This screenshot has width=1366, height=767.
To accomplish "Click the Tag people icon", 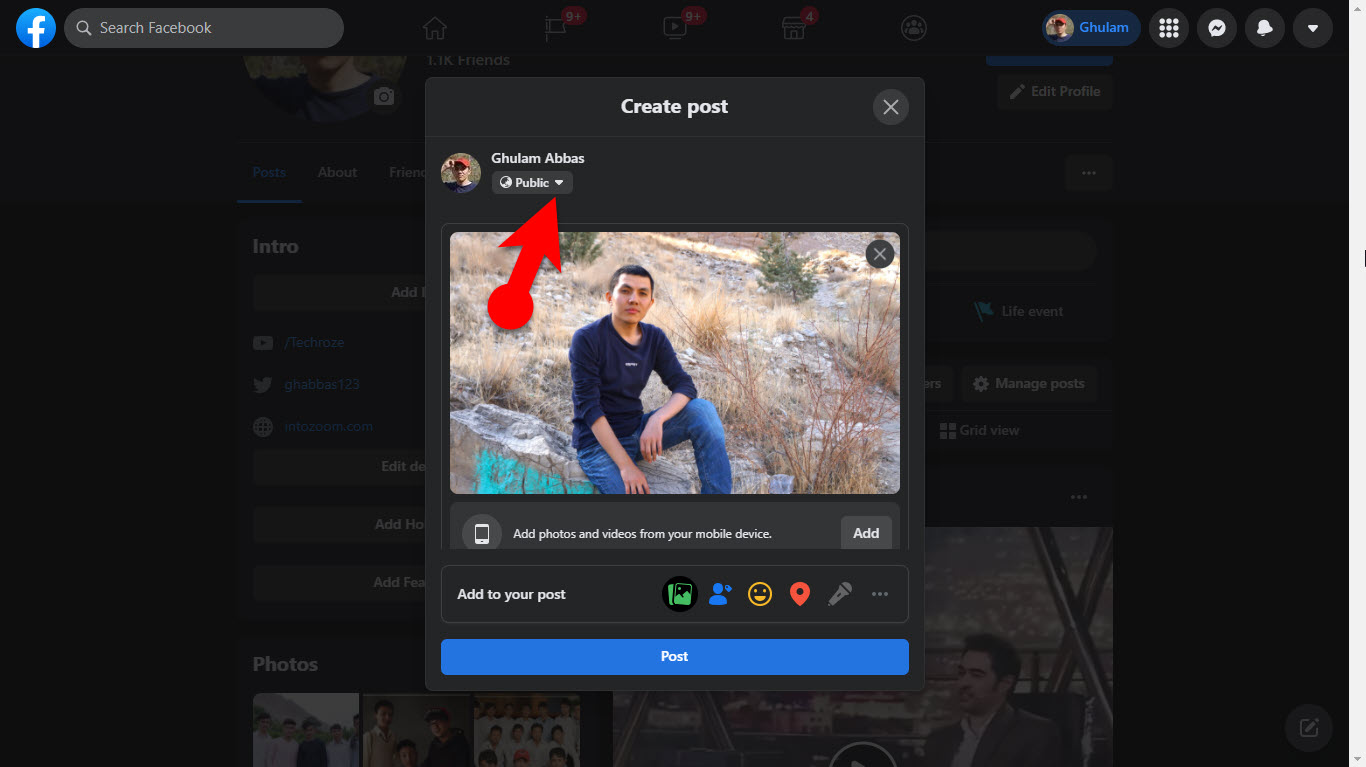I will (720, 594).
